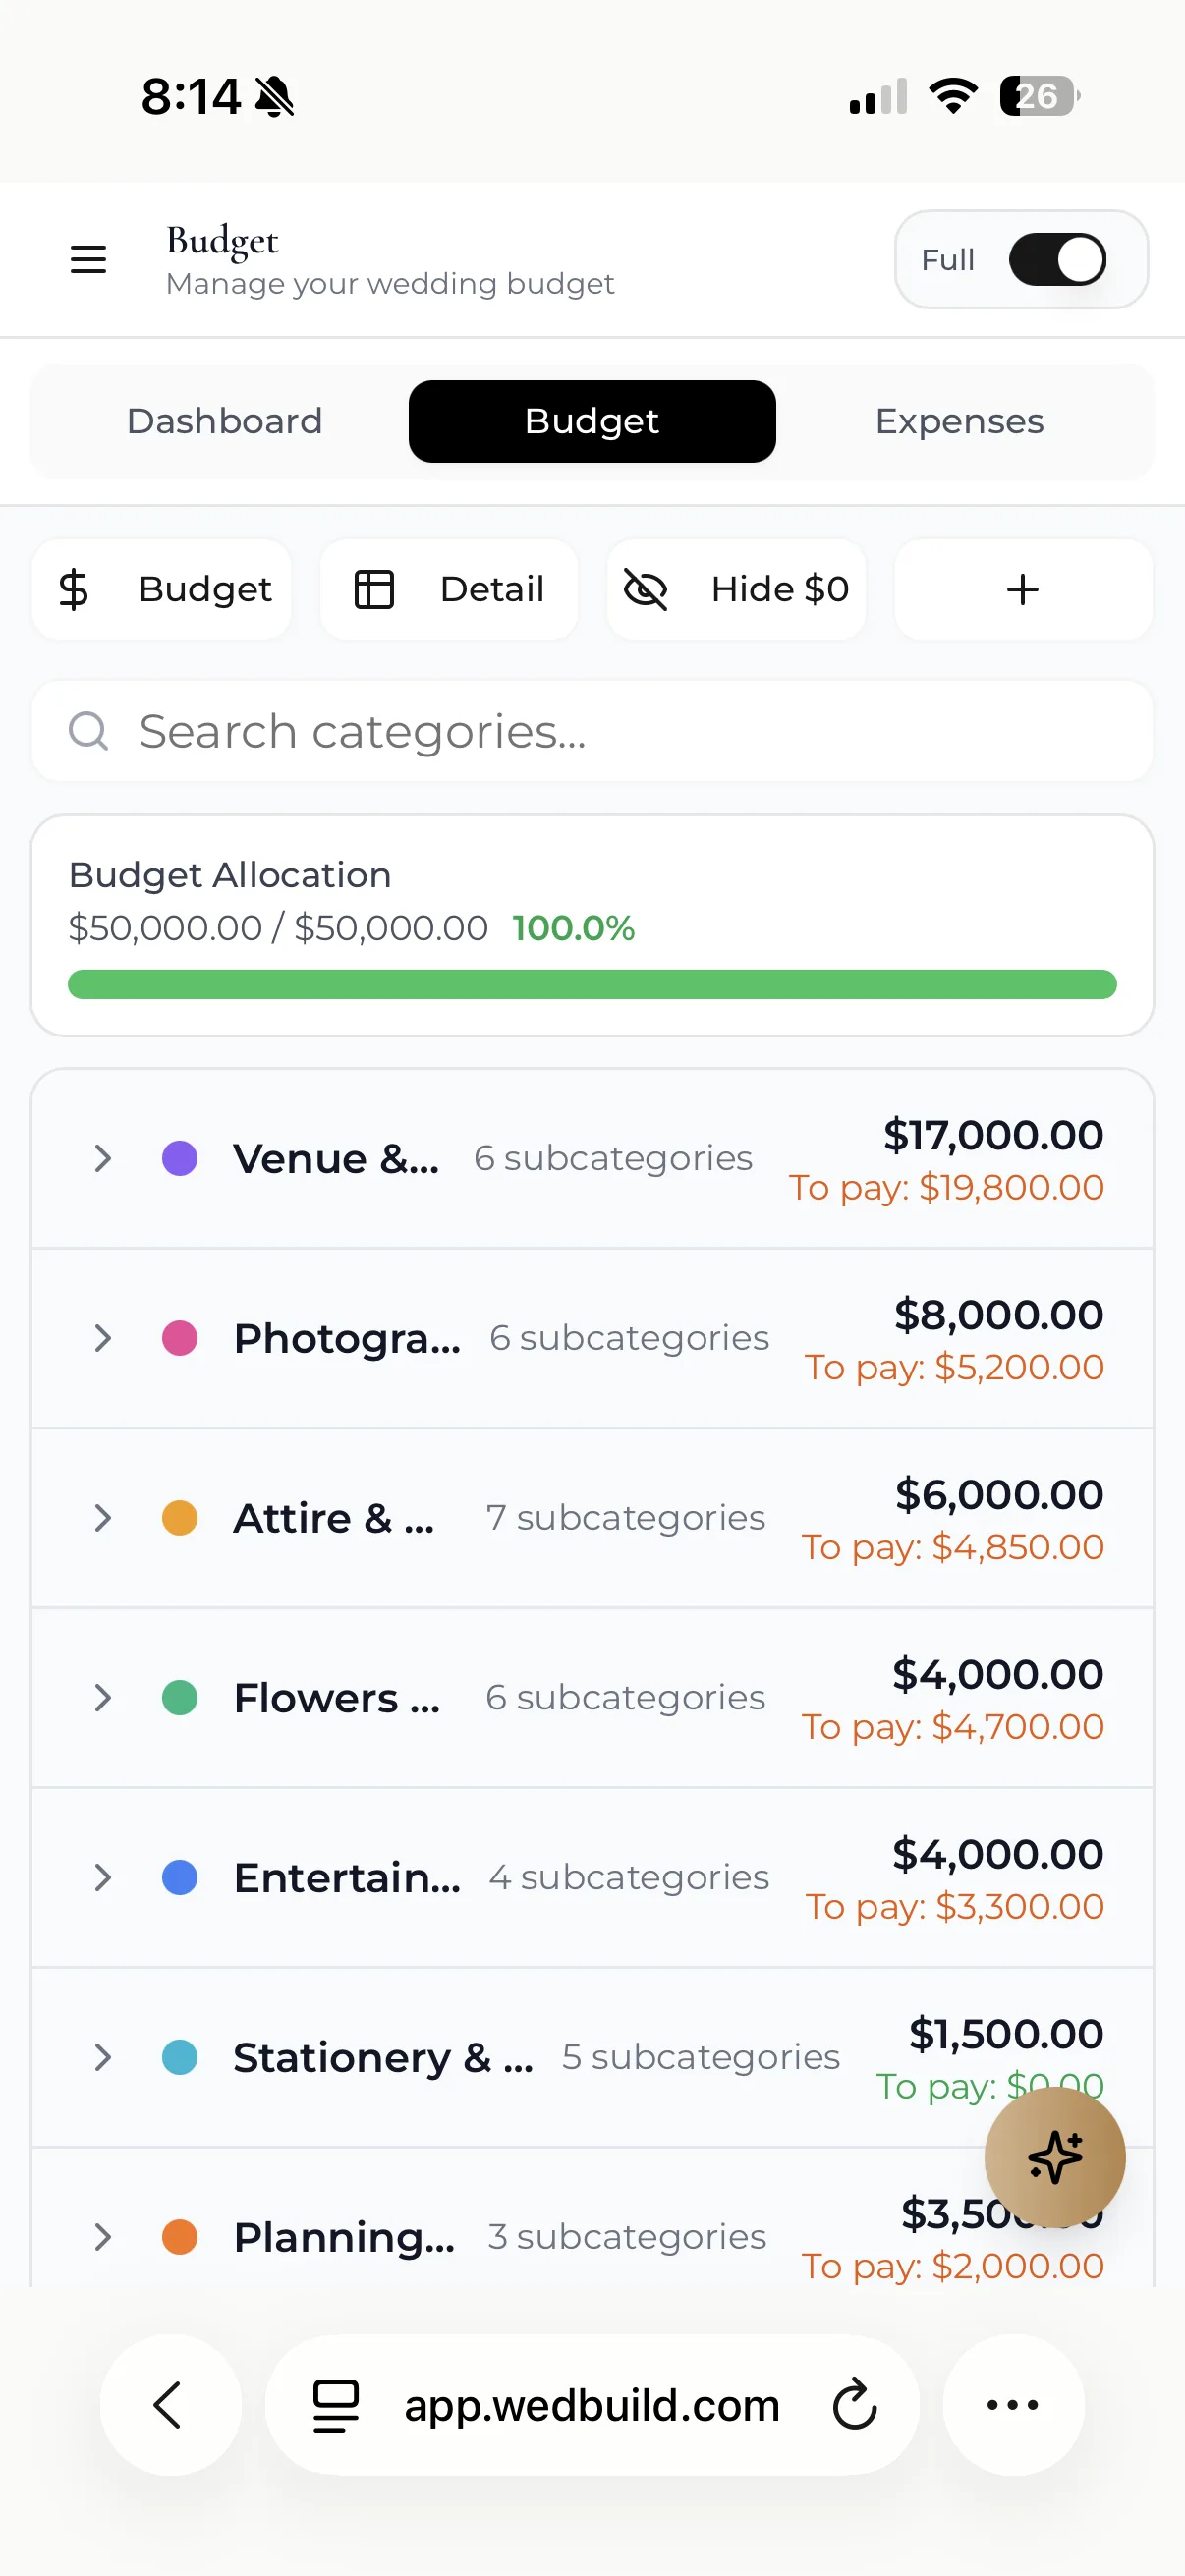This screenshot has width=1185, height=2576.
Task: Toggle the Full mode switch
Action: click(x=1057, y=259)
